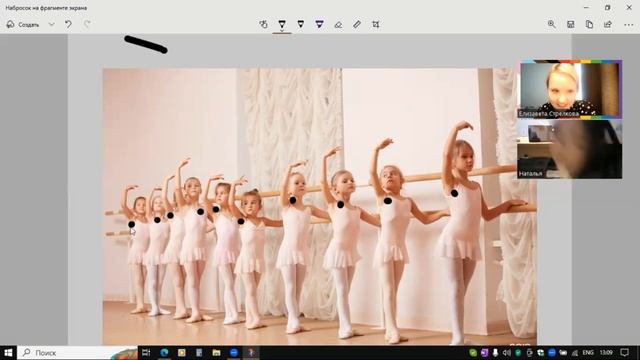Redo the undone stroke
Image resolution: width=640 pixels, height=360 pixels.
(x=87, y=24)
